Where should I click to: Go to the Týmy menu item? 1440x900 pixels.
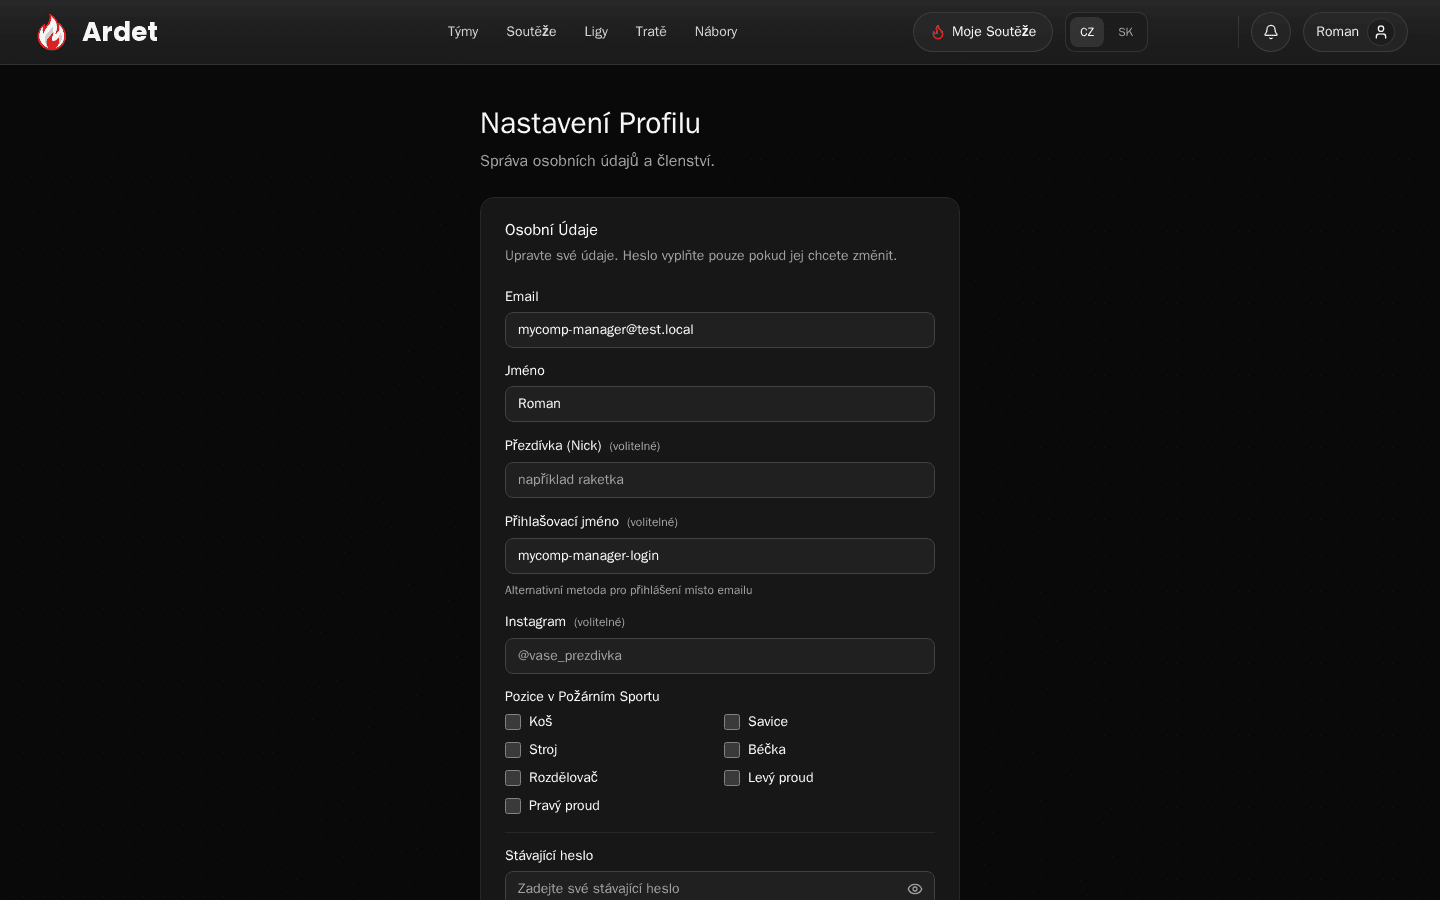click(x=463, y=32)
